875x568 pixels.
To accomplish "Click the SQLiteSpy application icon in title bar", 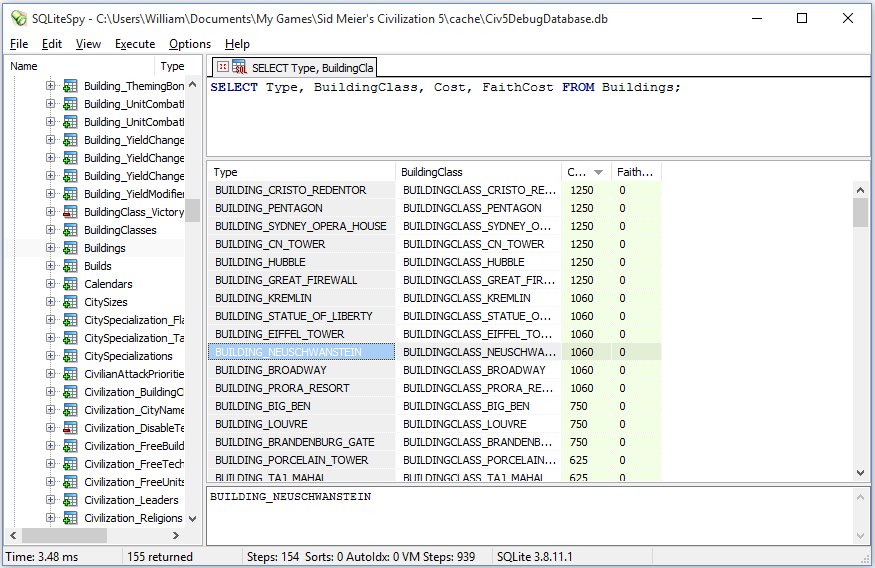I will [18, 18].
